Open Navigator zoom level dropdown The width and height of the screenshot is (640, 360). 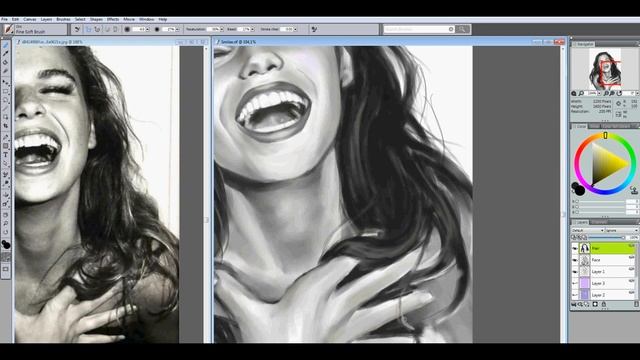599,93
